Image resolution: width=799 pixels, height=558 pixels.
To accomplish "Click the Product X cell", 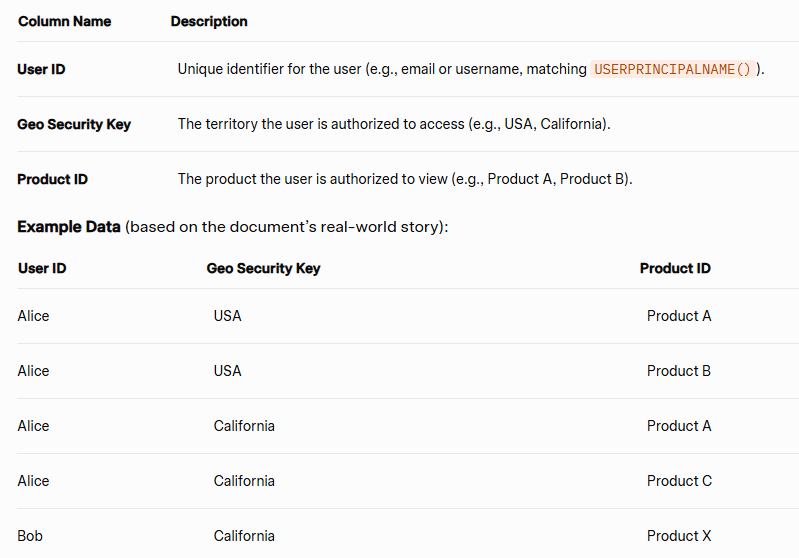I will [x=679, y=536].
